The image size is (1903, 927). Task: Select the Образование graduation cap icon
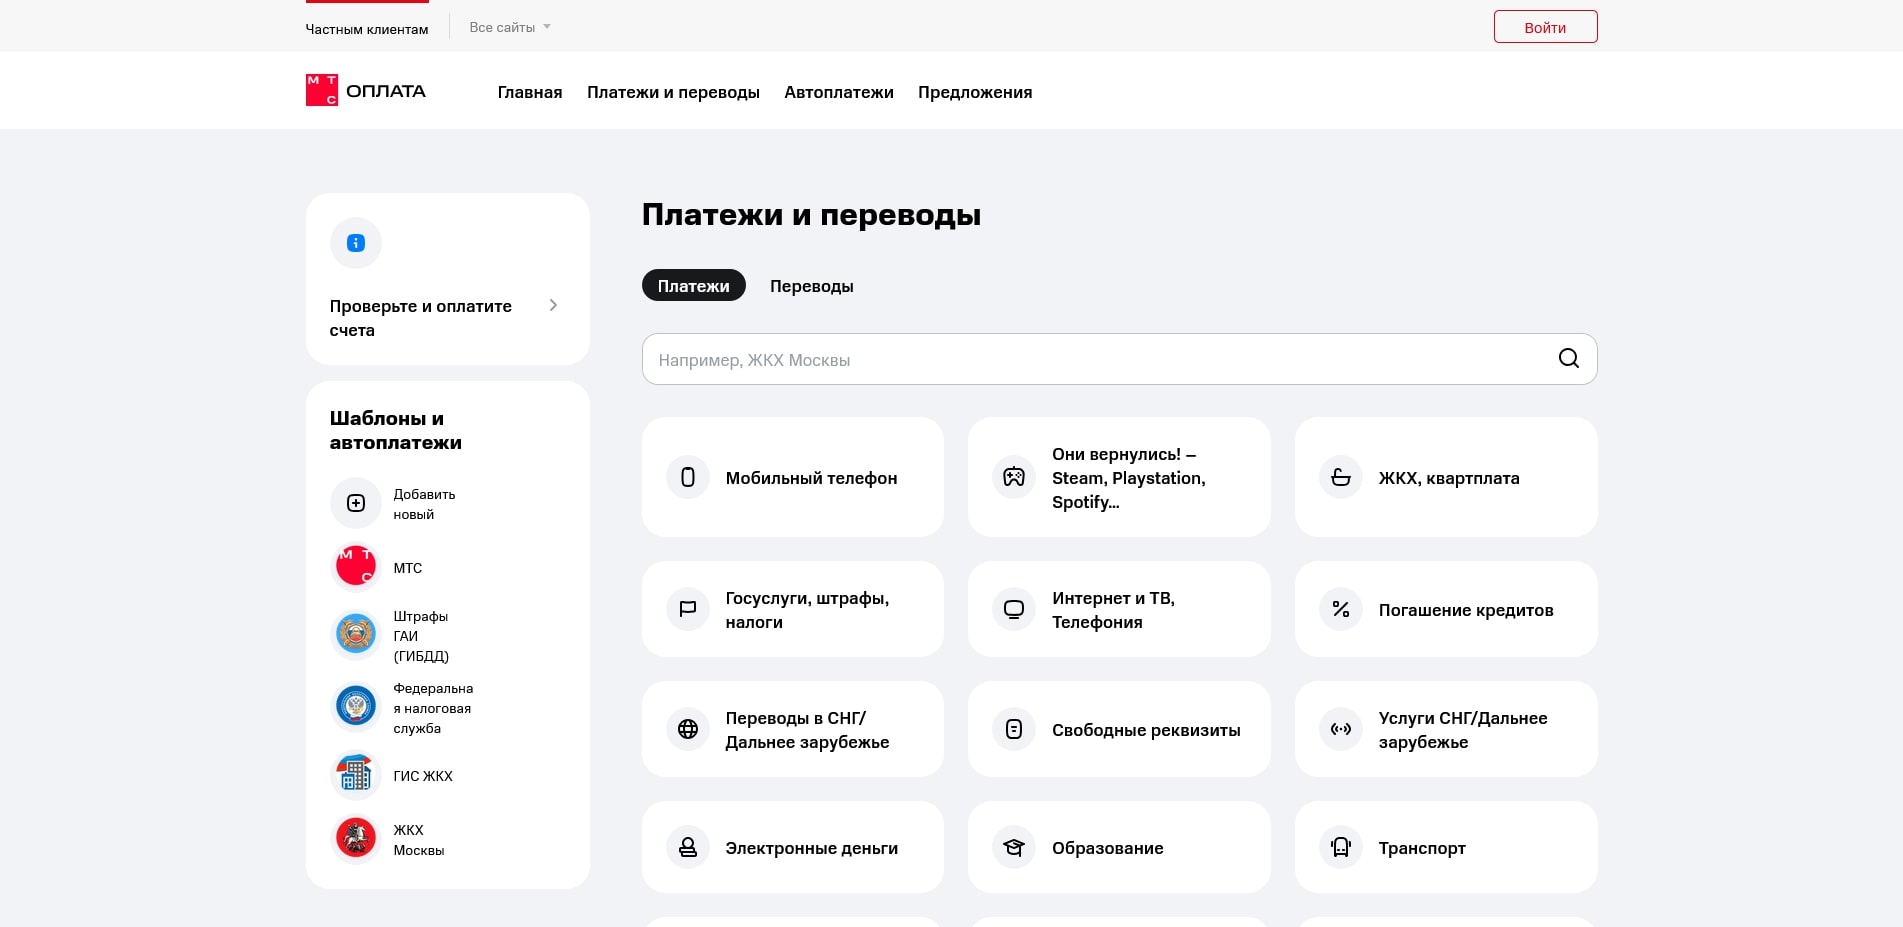click(x=1013, y=846)
